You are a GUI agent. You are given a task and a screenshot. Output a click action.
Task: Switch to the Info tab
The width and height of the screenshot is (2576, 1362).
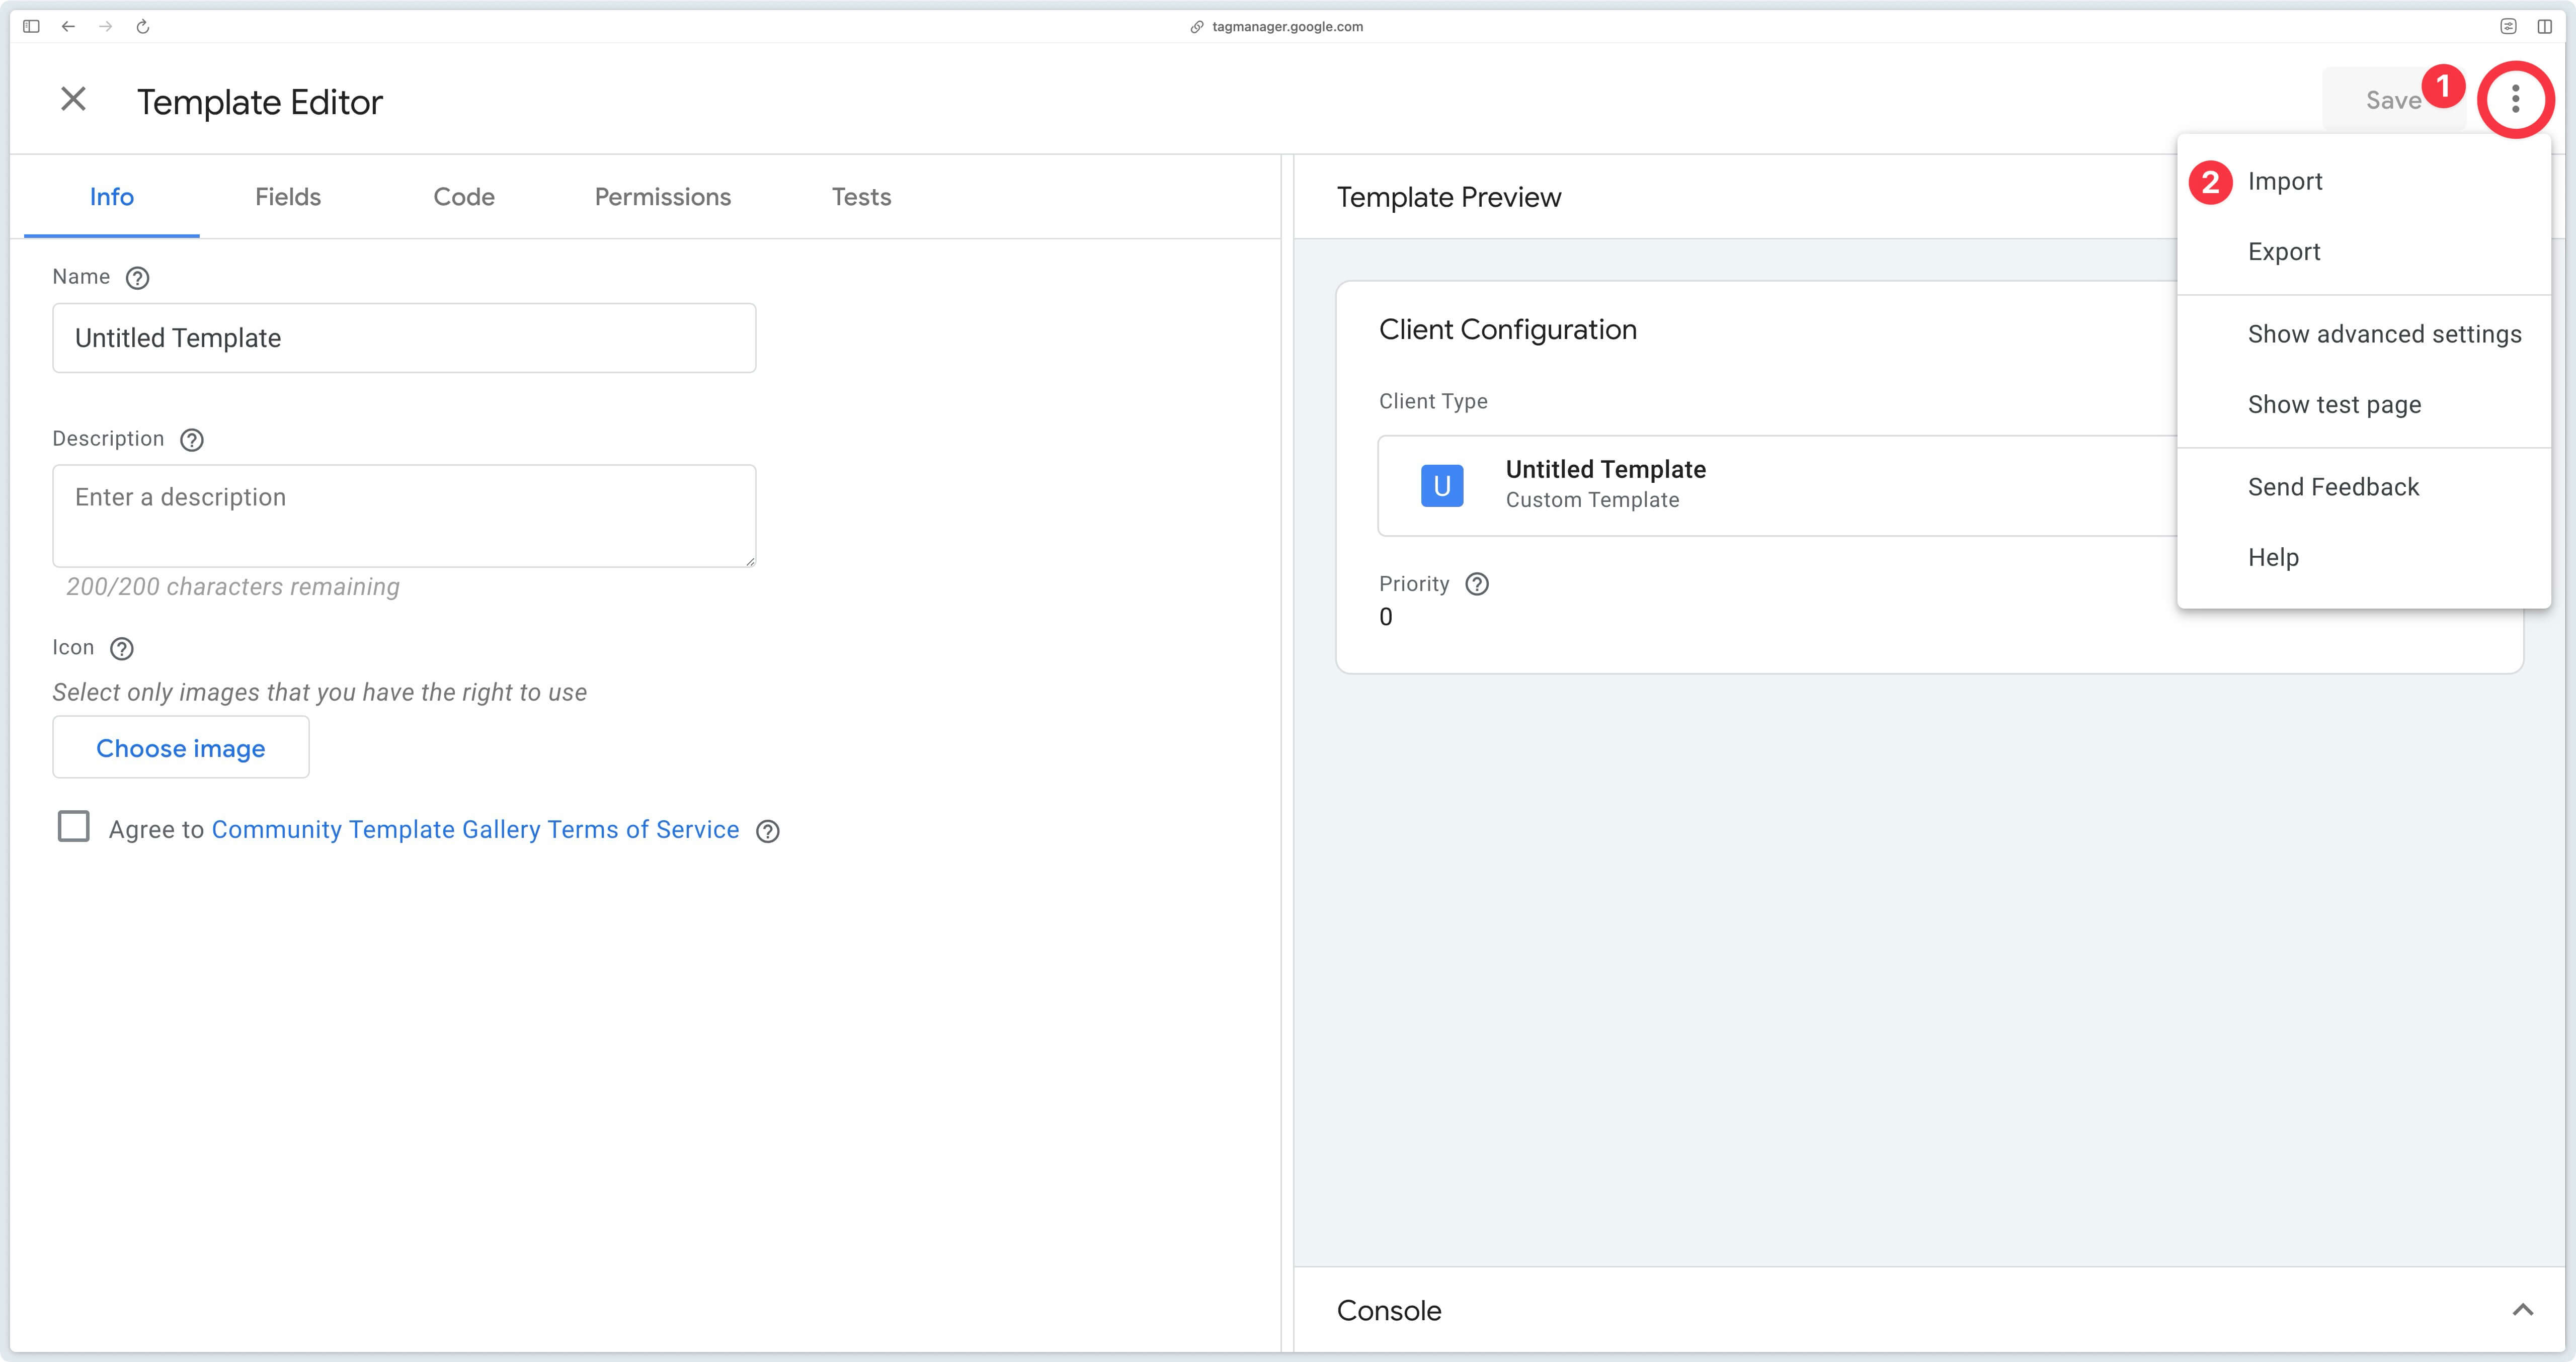tap(112, 197)
